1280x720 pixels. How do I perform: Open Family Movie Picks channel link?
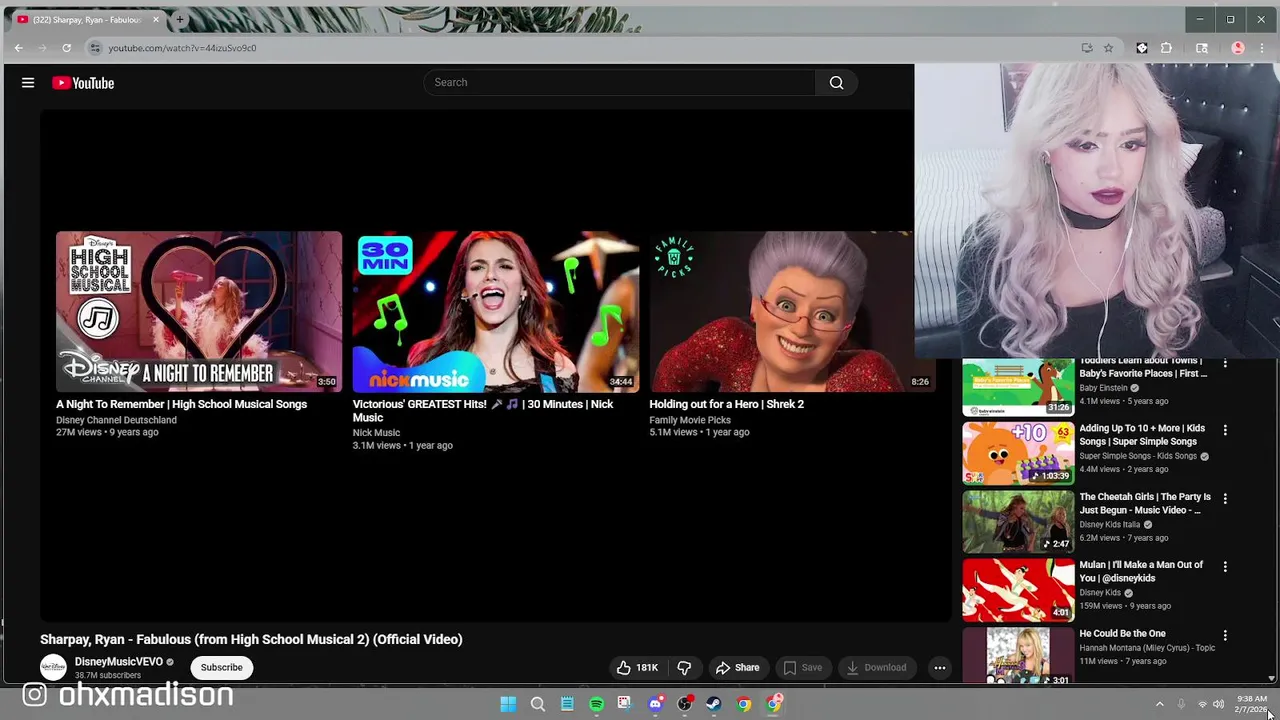pyautogui.click(x=690, y=420)
